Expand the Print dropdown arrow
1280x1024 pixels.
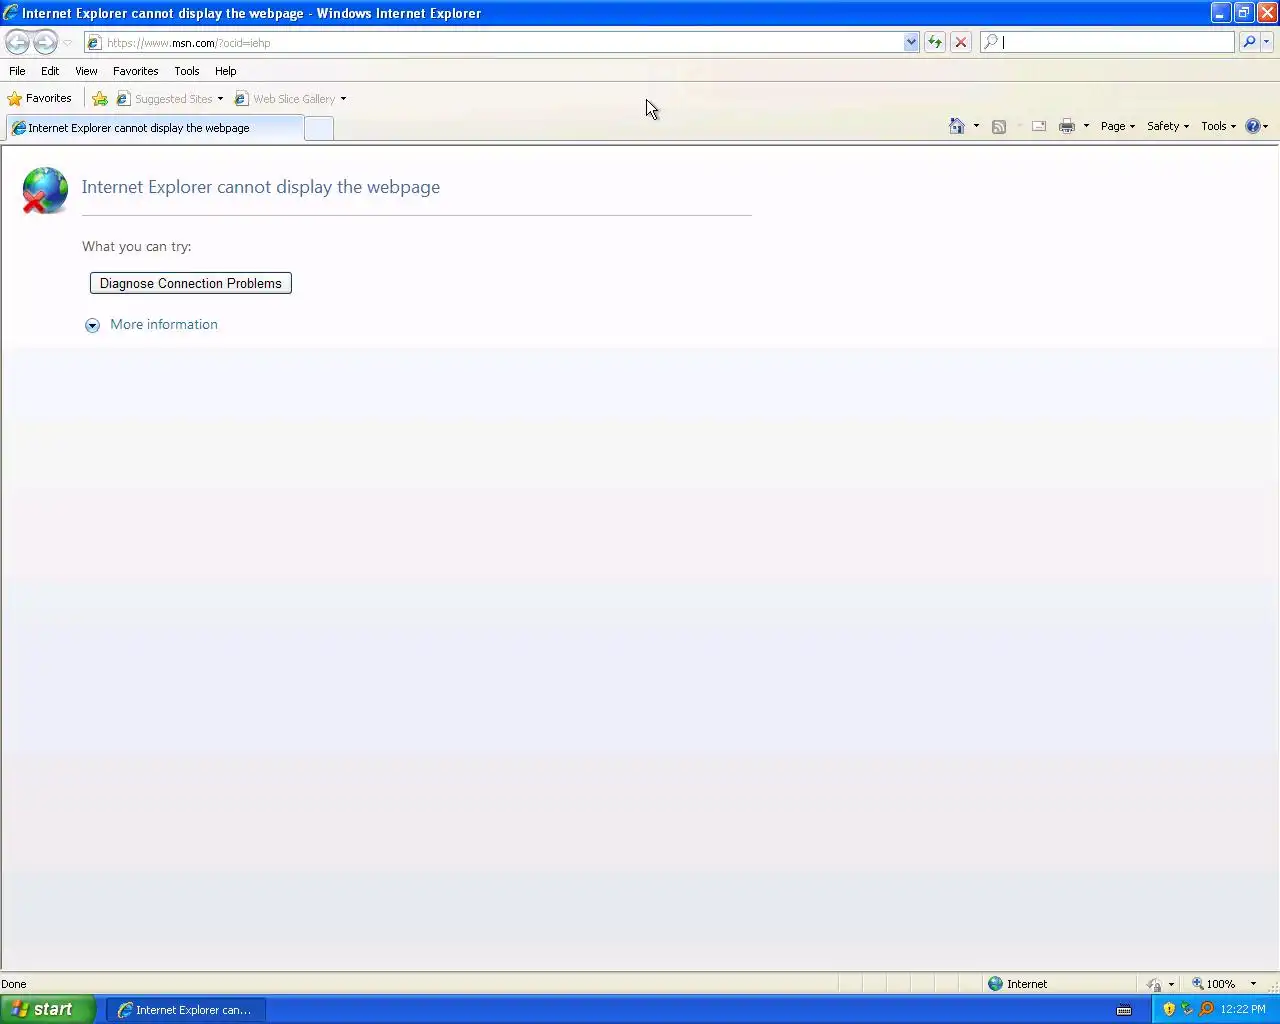pos(1086,126)
